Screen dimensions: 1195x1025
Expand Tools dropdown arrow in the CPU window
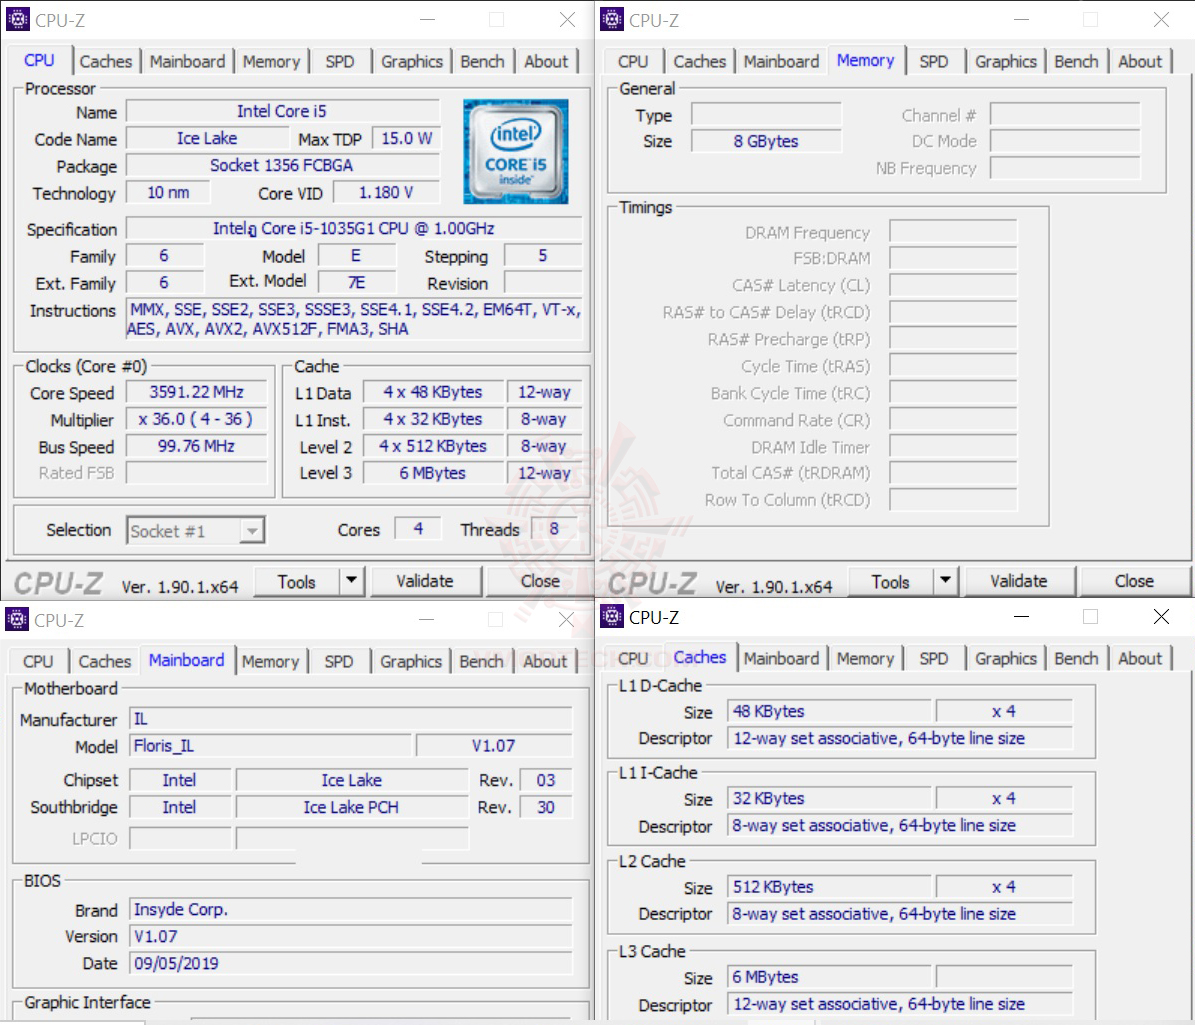click(x=352, y=581)
